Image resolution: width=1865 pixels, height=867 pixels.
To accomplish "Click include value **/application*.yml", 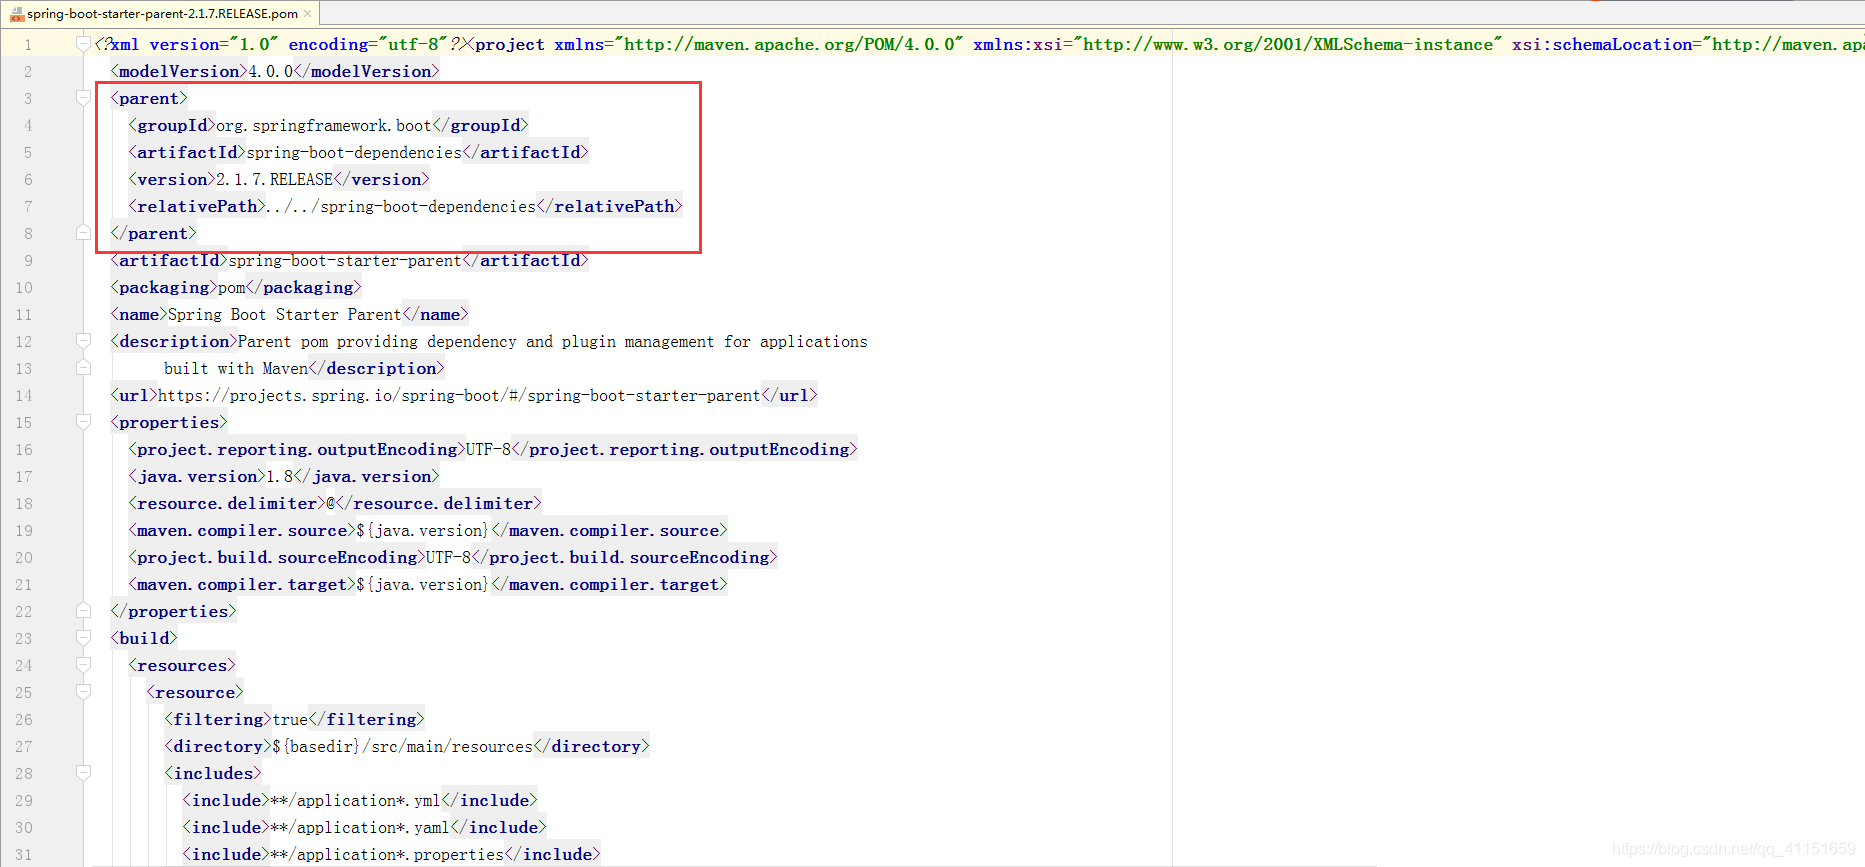I will (x=355, y=800).
